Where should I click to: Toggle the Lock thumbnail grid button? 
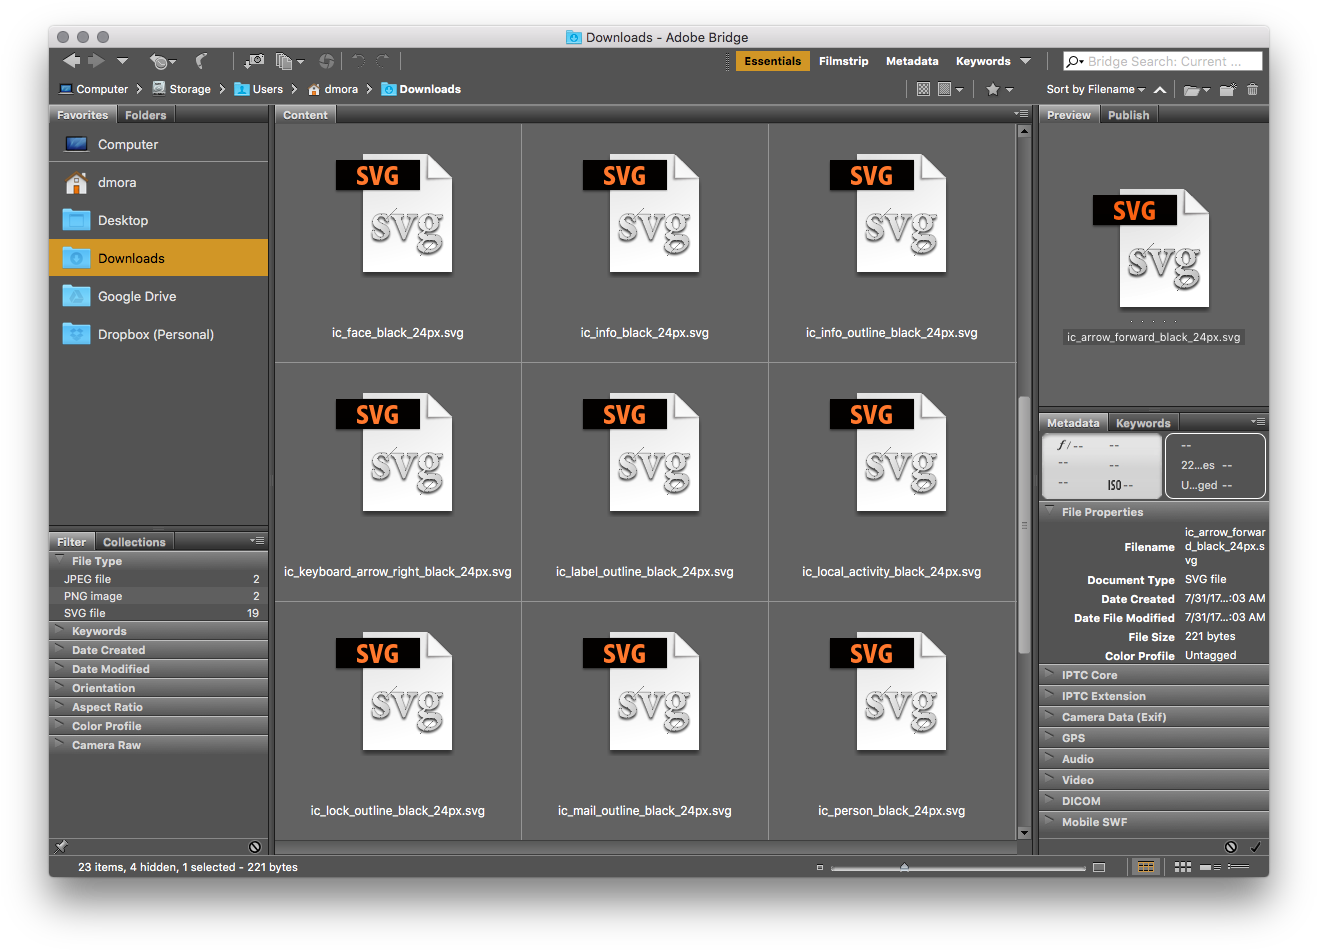(x=1145, y=867)
